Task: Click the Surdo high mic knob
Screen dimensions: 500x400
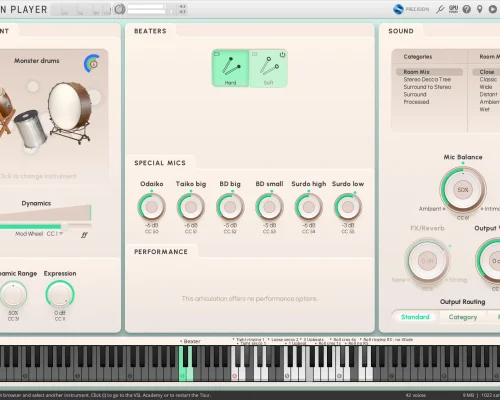Action: (309, 207)
